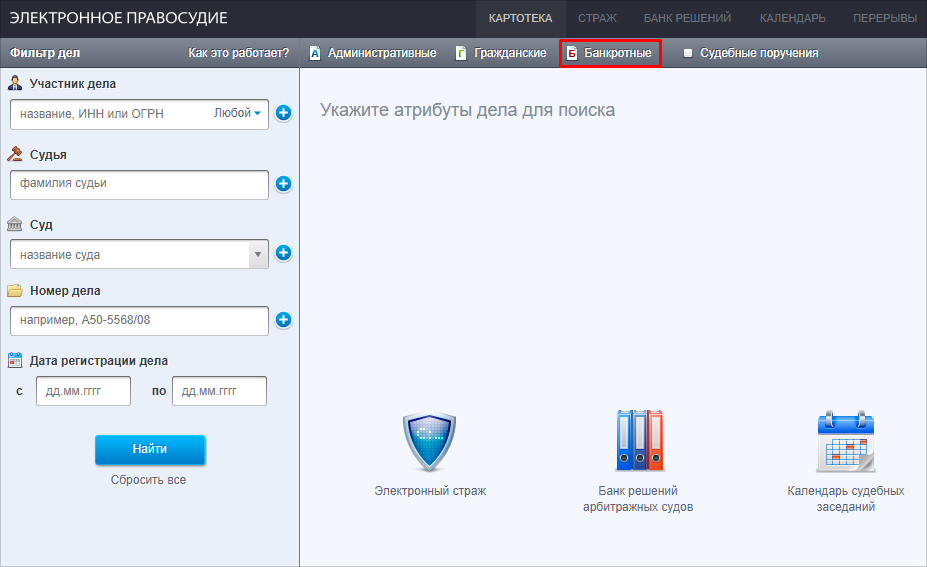Click the Сбросить все reset link

coord(148,480)
